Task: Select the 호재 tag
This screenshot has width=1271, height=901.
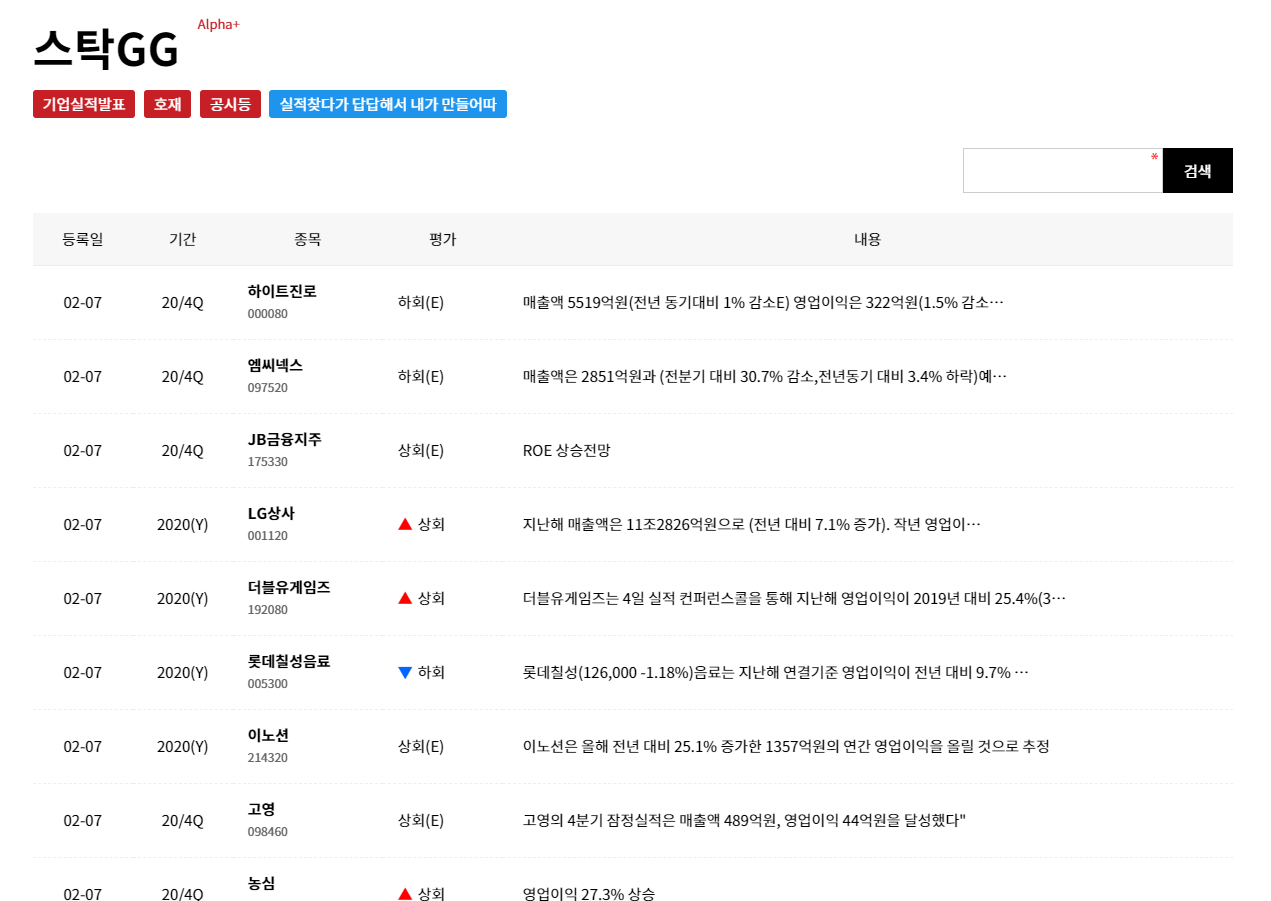Action: (167, 104)
